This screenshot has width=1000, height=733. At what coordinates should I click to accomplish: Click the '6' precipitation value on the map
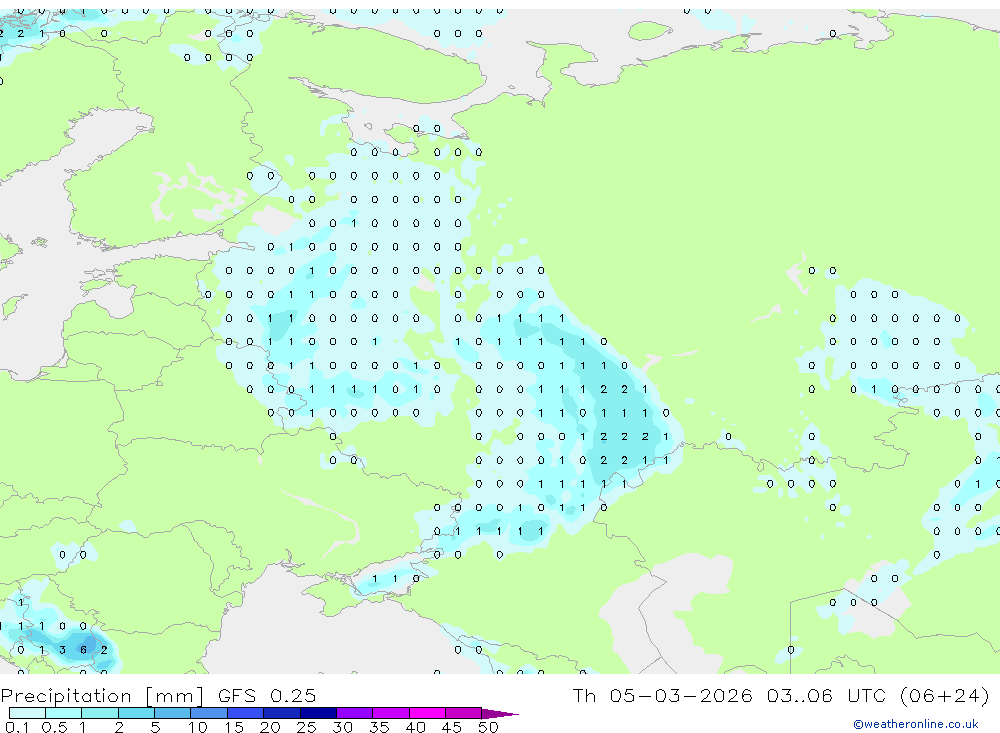[x=83, y=650]
